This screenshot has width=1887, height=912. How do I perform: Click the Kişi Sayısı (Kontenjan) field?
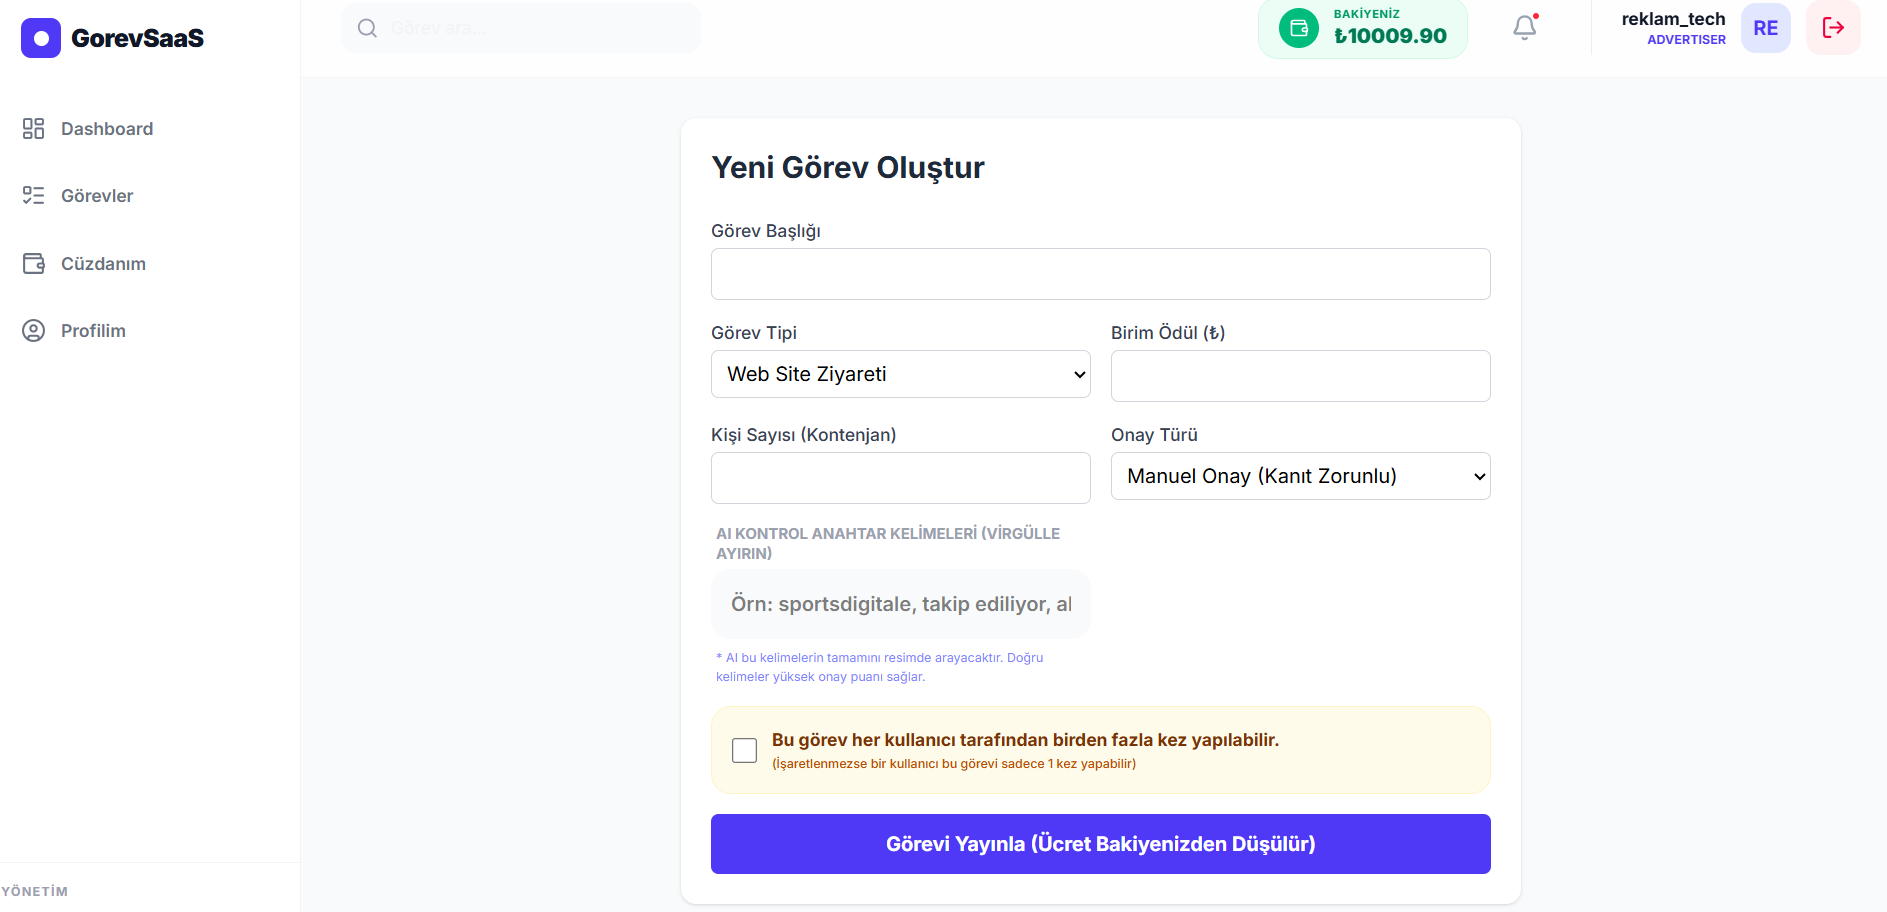(x=900, y=478)
